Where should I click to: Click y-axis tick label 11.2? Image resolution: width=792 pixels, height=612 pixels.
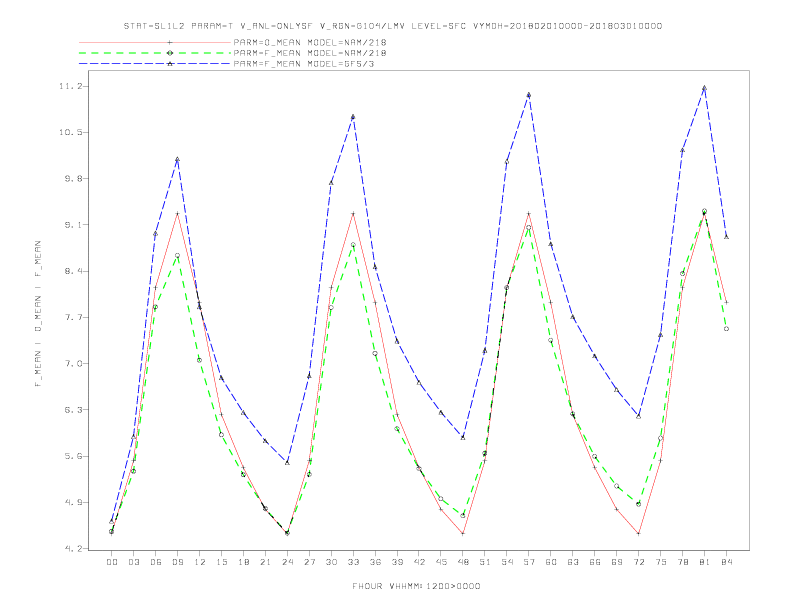tap(70, 86)
